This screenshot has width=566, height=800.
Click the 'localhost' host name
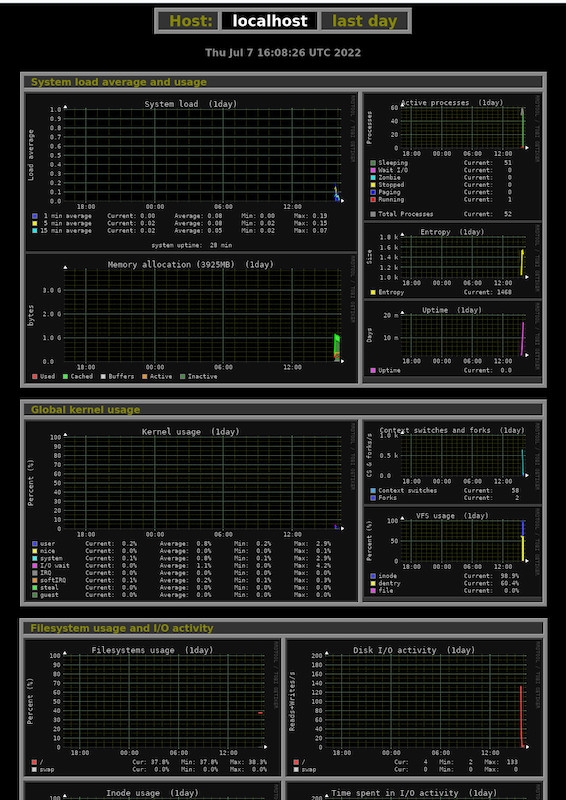pyautogui.click(x=269, y=21)
